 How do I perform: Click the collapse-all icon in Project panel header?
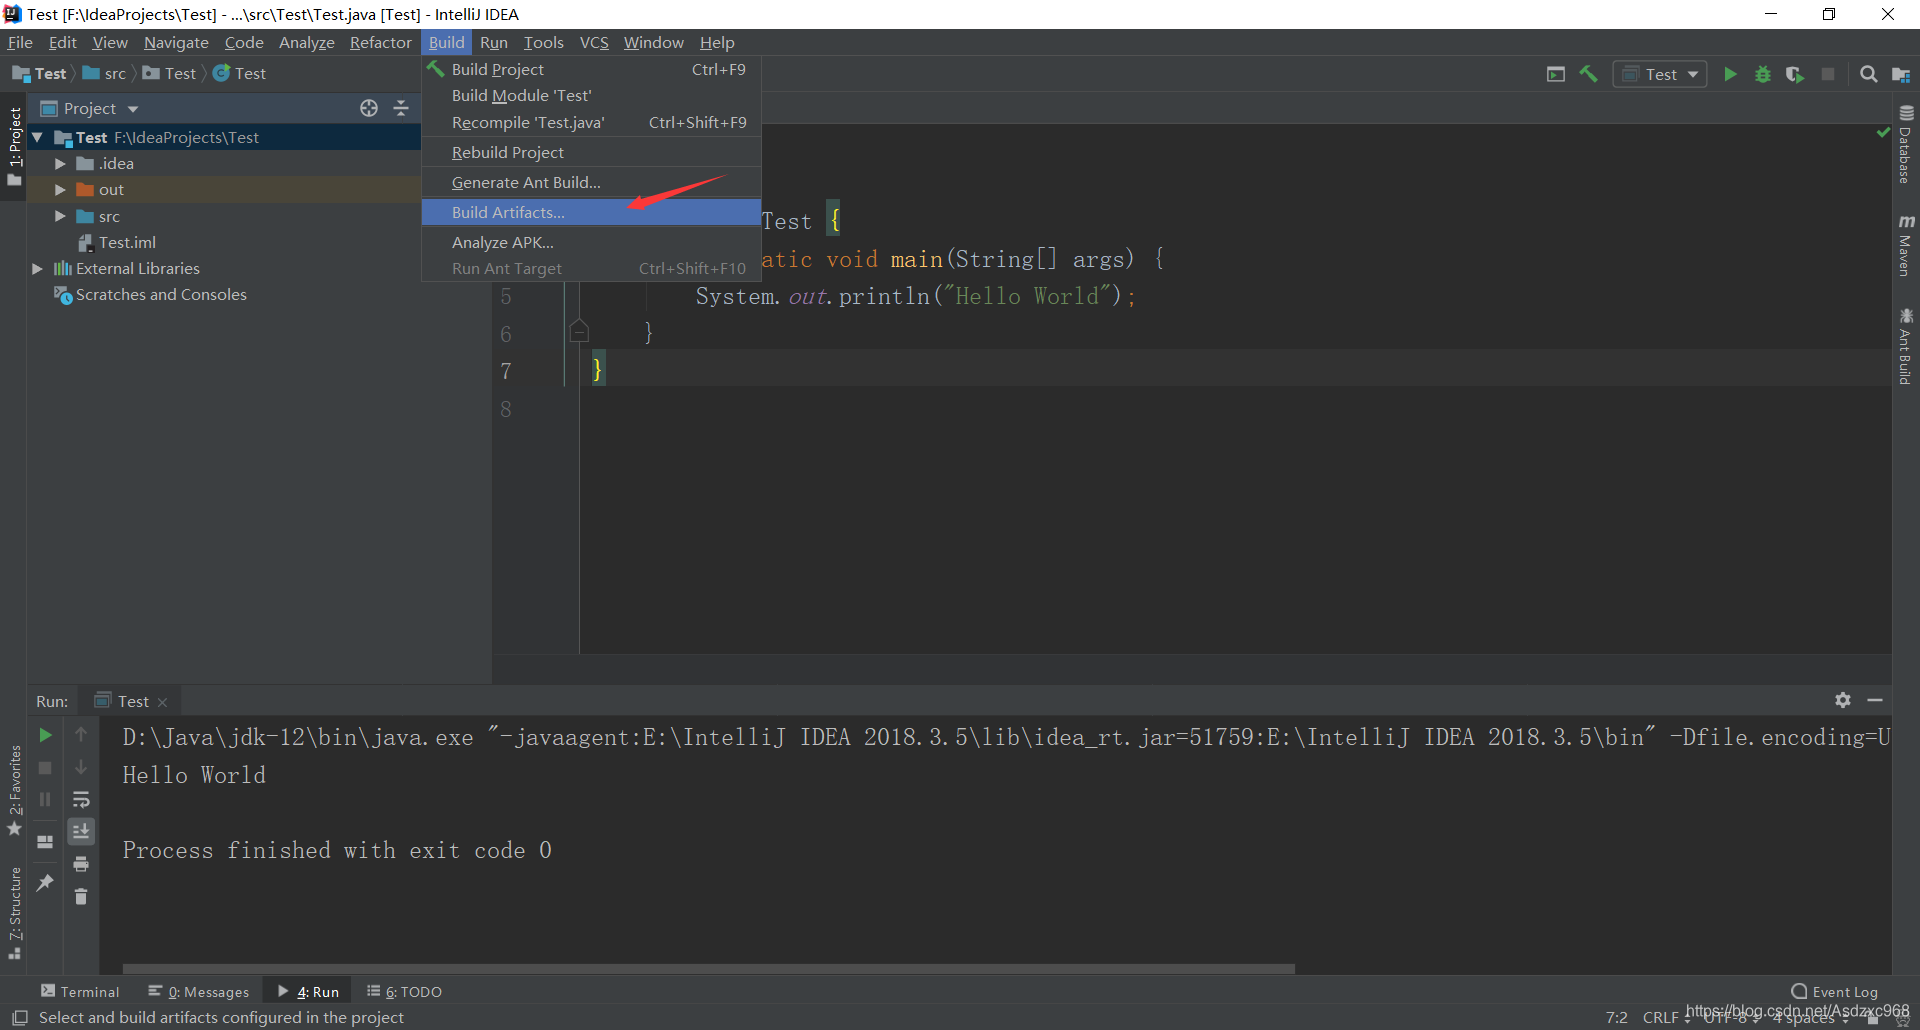click(x=401, y=108)
